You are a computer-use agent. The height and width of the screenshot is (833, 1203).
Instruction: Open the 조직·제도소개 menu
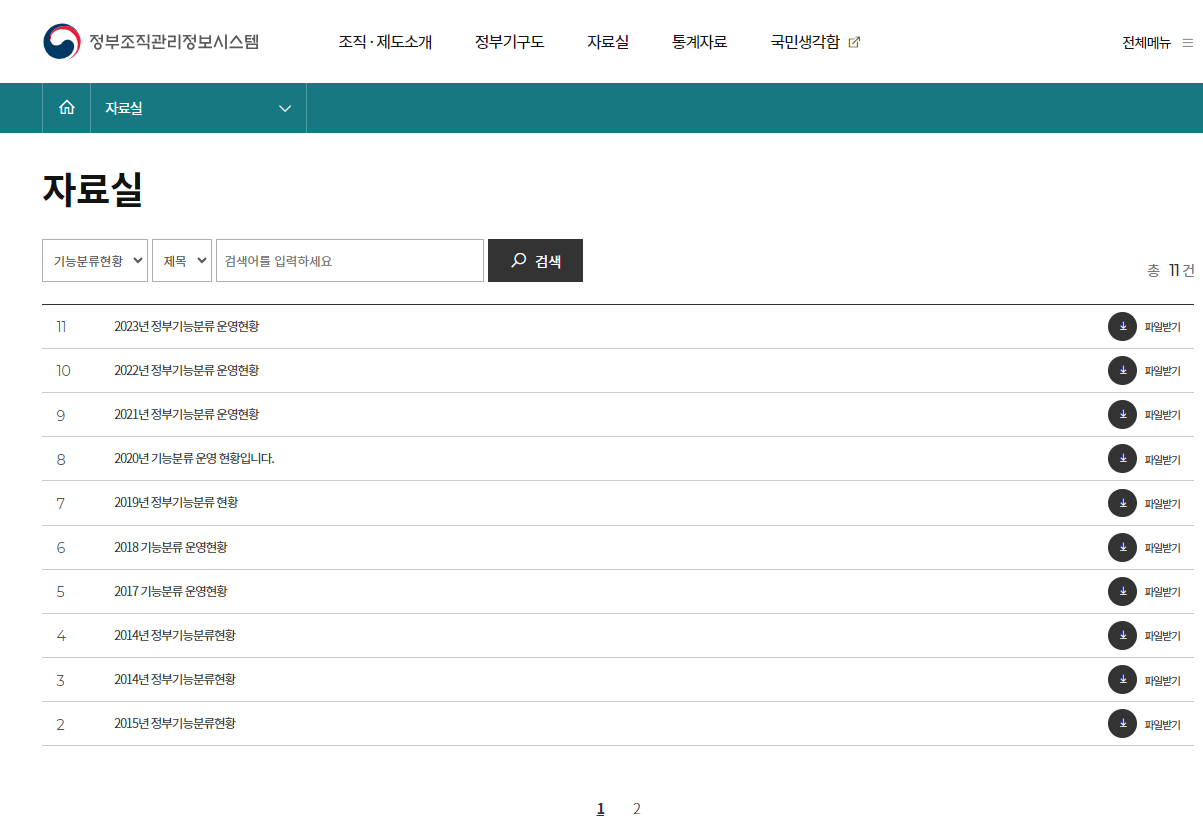click(x=385, y=42)
